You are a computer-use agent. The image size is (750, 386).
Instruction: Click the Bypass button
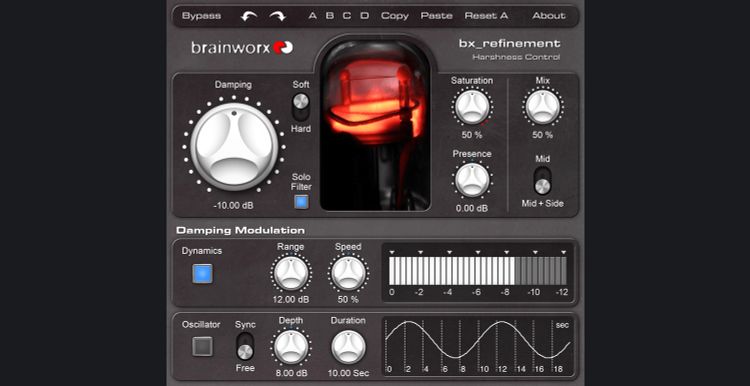pyautogui.click(x=201, y=16)
